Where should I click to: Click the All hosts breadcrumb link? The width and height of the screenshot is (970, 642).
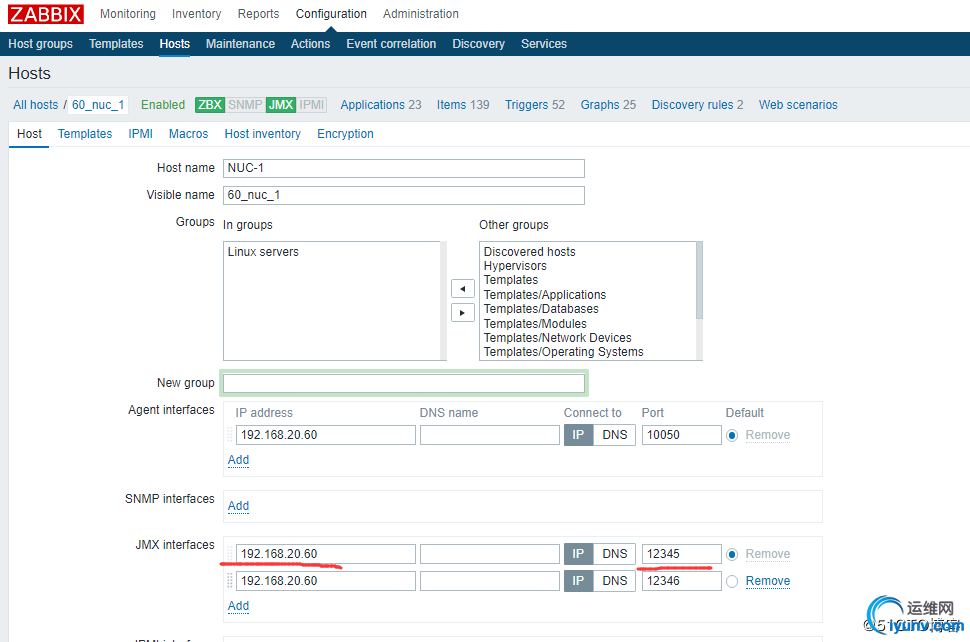35,105
